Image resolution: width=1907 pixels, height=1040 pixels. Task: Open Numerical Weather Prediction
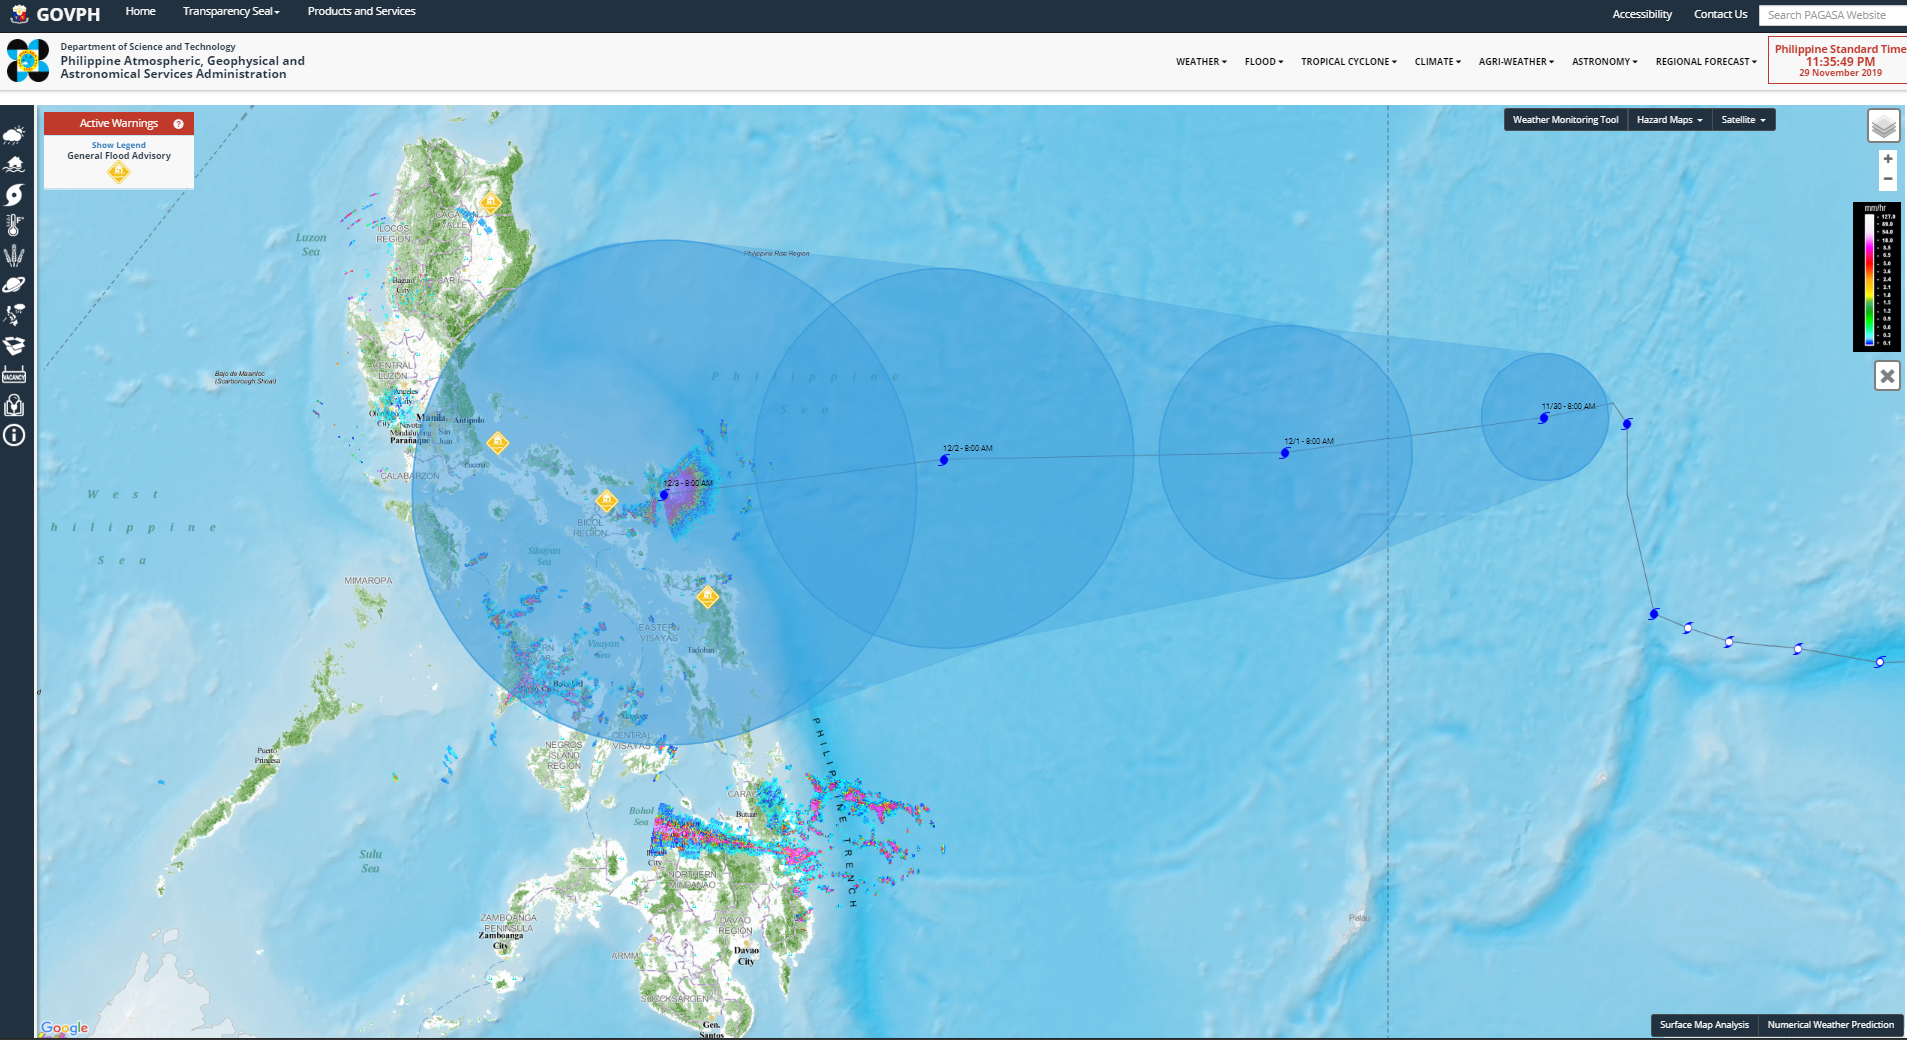[x=1830, y=1025]
